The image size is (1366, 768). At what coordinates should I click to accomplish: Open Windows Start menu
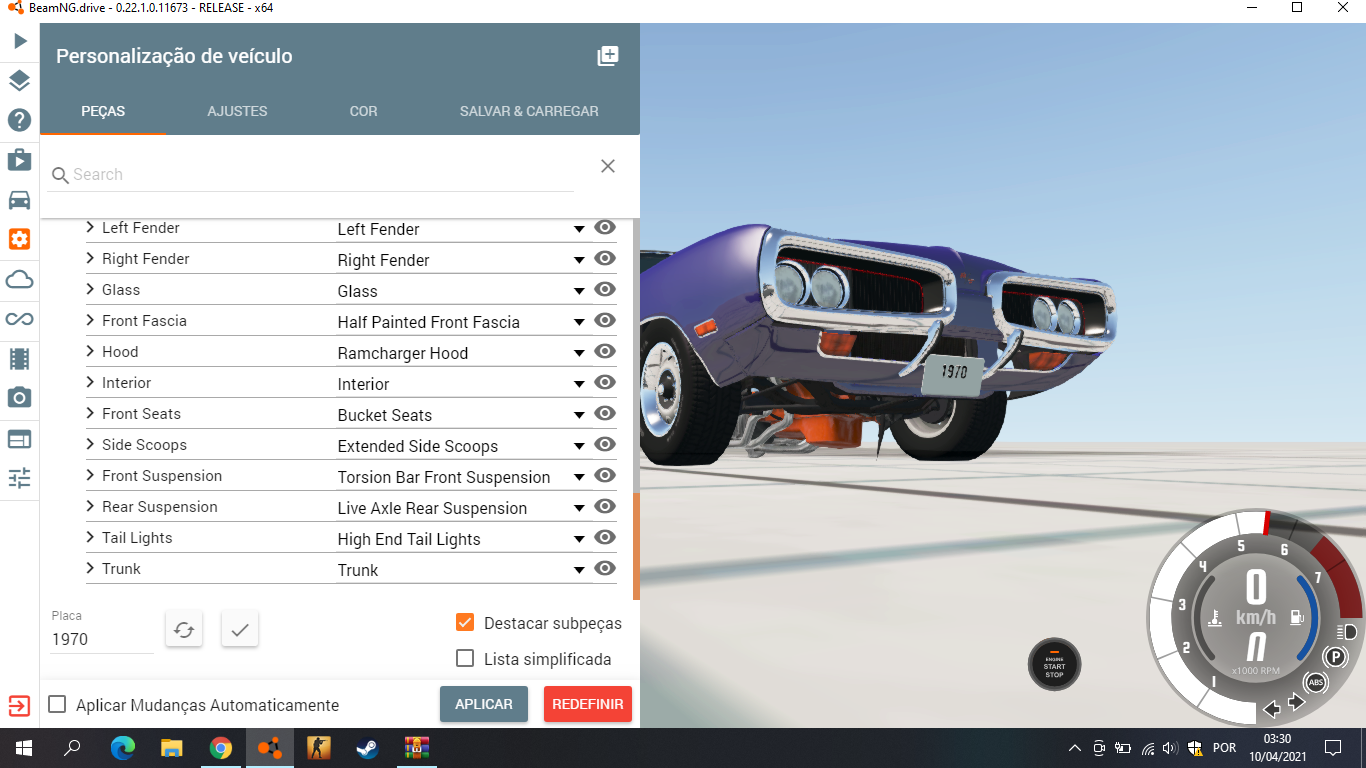coord(24,748)
